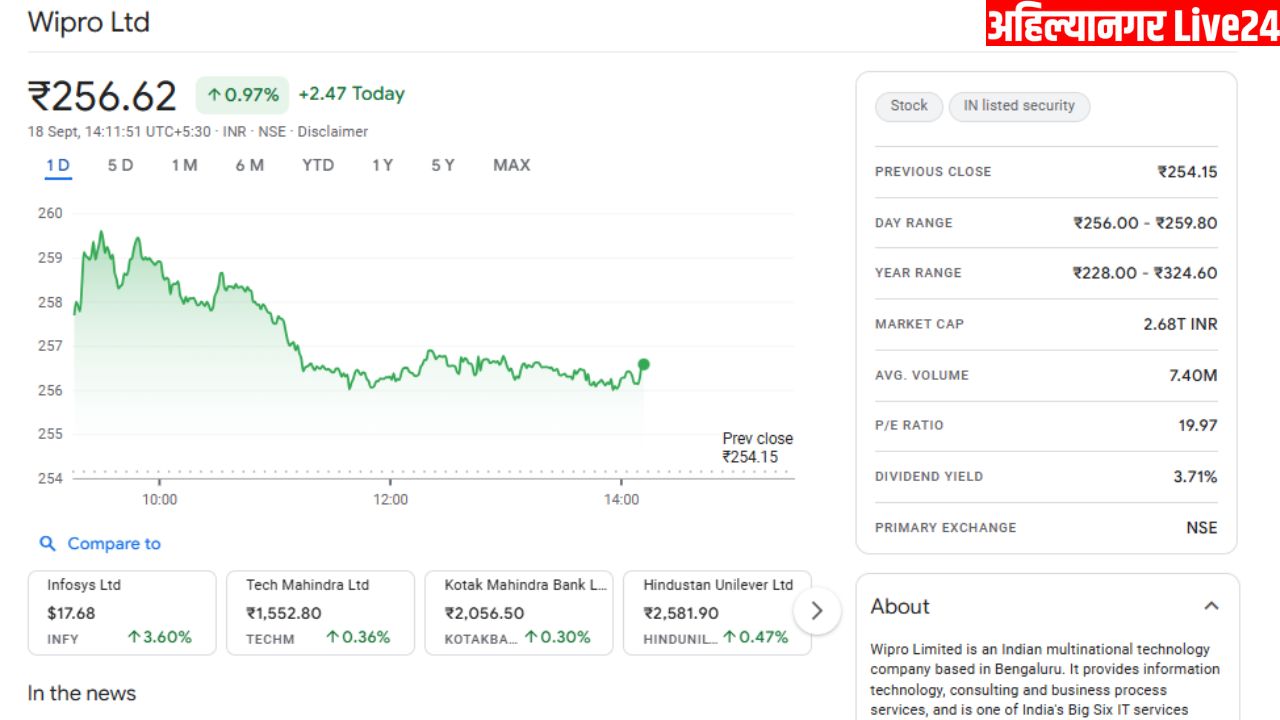The image size is (1280, 720).
Task: Click the Compare to magnifier icon
Action: coord(47,544)
